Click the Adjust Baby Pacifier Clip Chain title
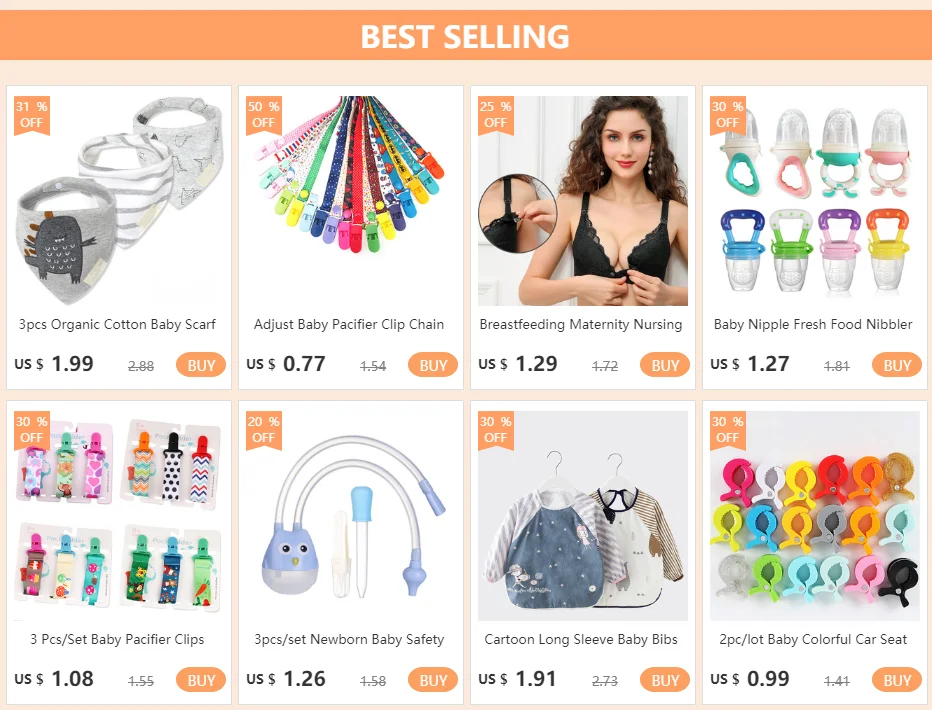The image size is (932, 710). (349, 324)
